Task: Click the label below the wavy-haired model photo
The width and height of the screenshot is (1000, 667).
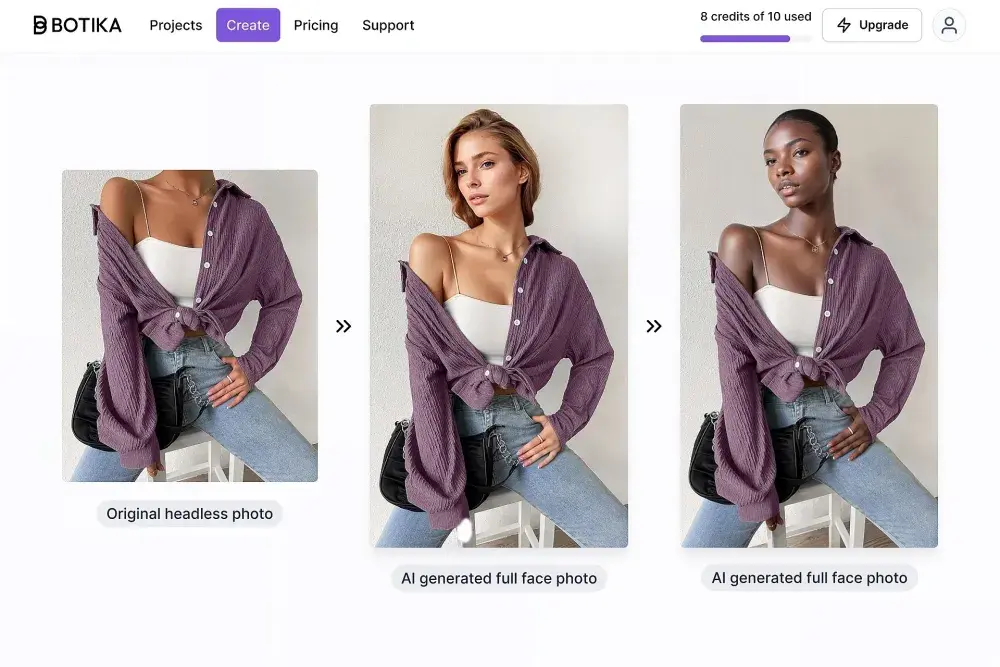Action: point(499,578)
